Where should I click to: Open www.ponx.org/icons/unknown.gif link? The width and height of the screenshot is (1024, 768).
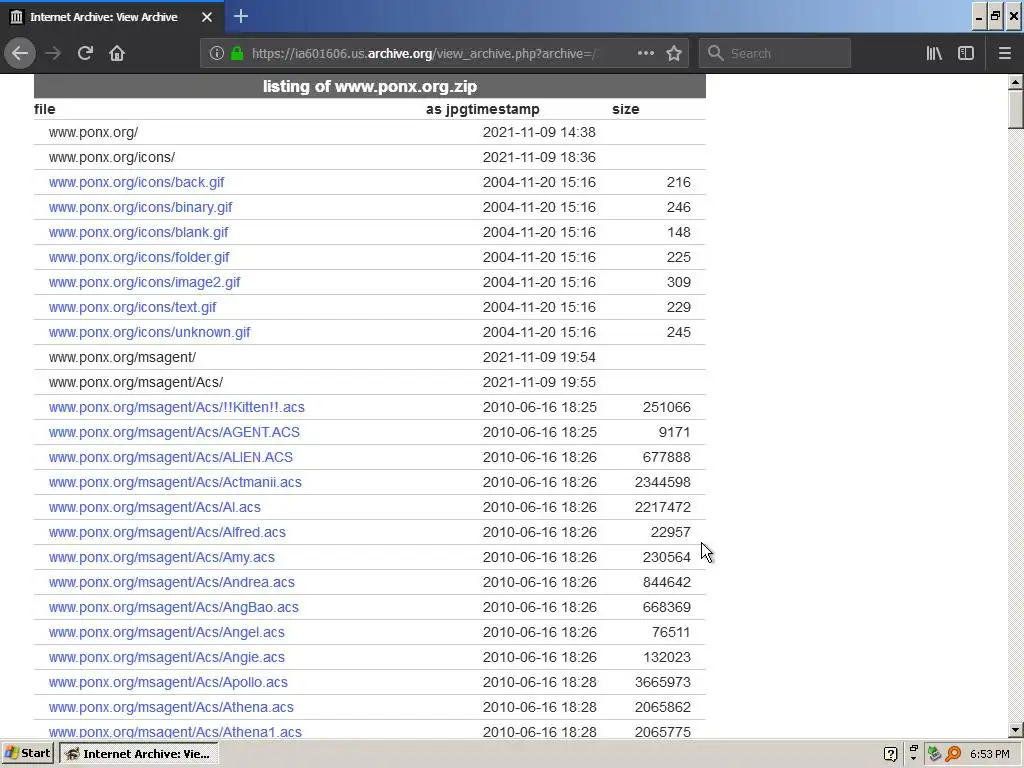tap(150, 332)
